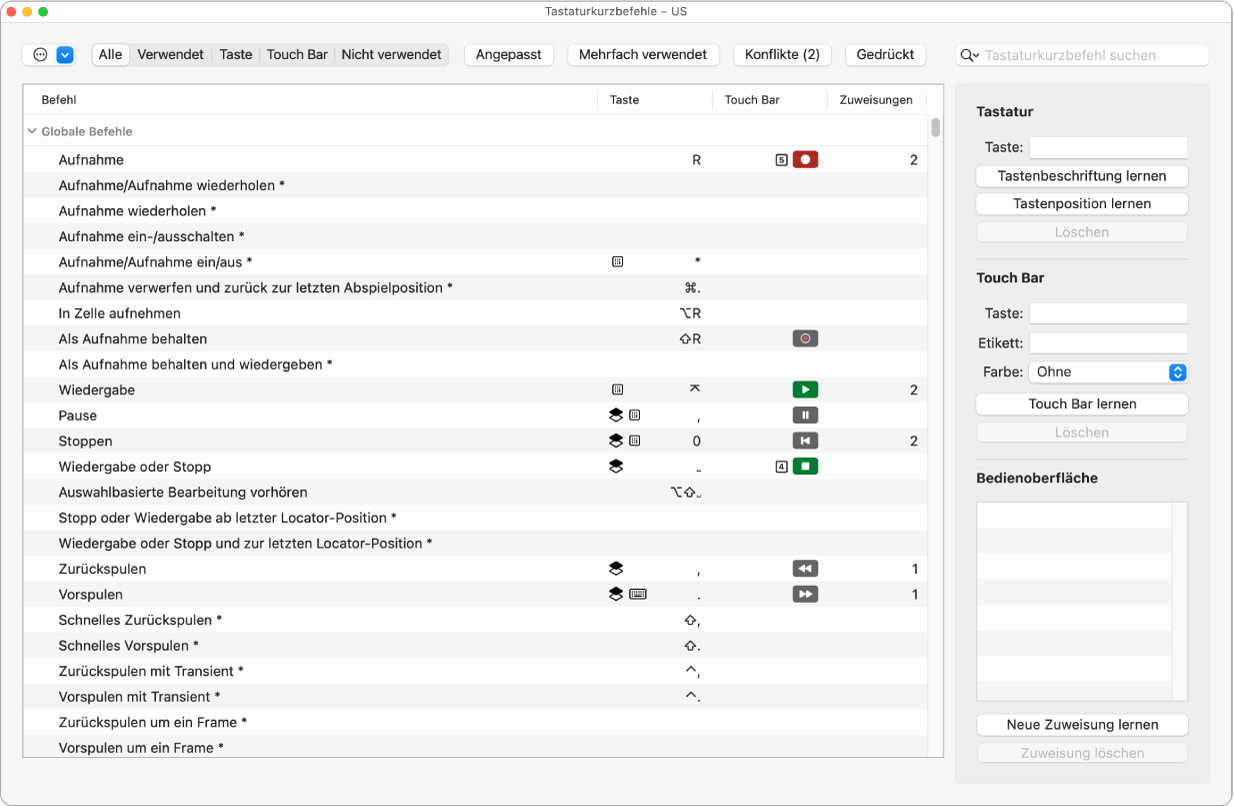Click the gray record icon for Als Aufnahme behalten

tap(805, 339)
